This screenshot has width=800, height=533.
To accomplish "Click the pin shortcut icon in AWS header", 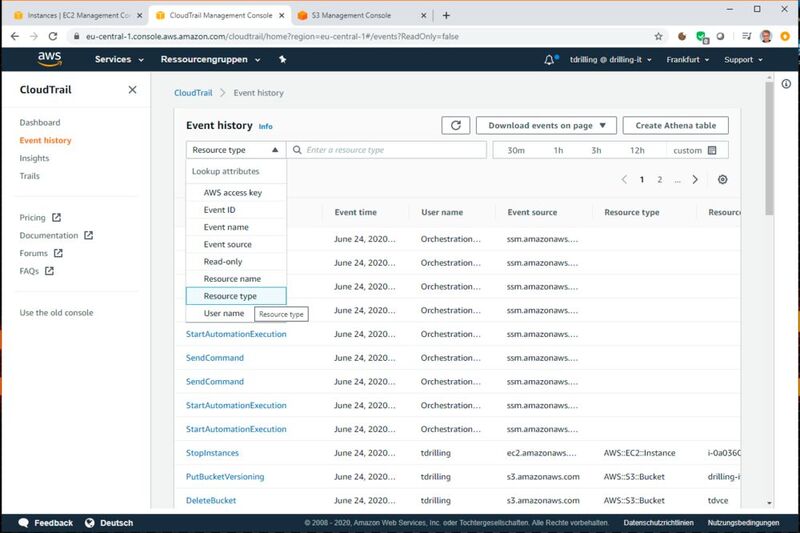I will 282,59.
